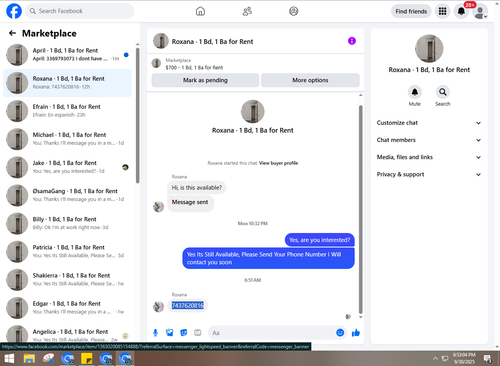This screenshot has width=500, height=366.
Task: Click the listing thumbnail in the right panel
Action: coord(429,49)
